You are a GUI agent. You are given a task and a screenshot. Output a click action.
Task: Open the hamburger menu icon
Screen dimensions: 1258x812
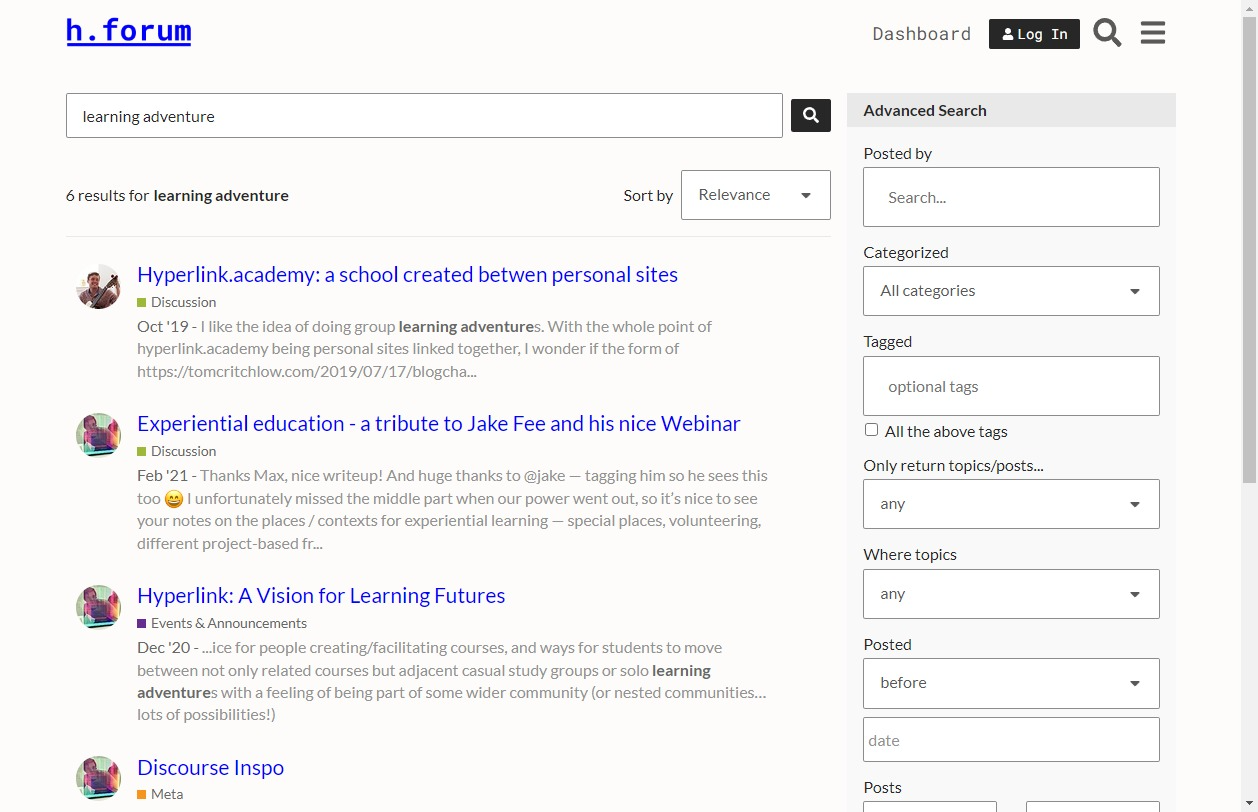pyautogui.click(x=1153, y=33)
